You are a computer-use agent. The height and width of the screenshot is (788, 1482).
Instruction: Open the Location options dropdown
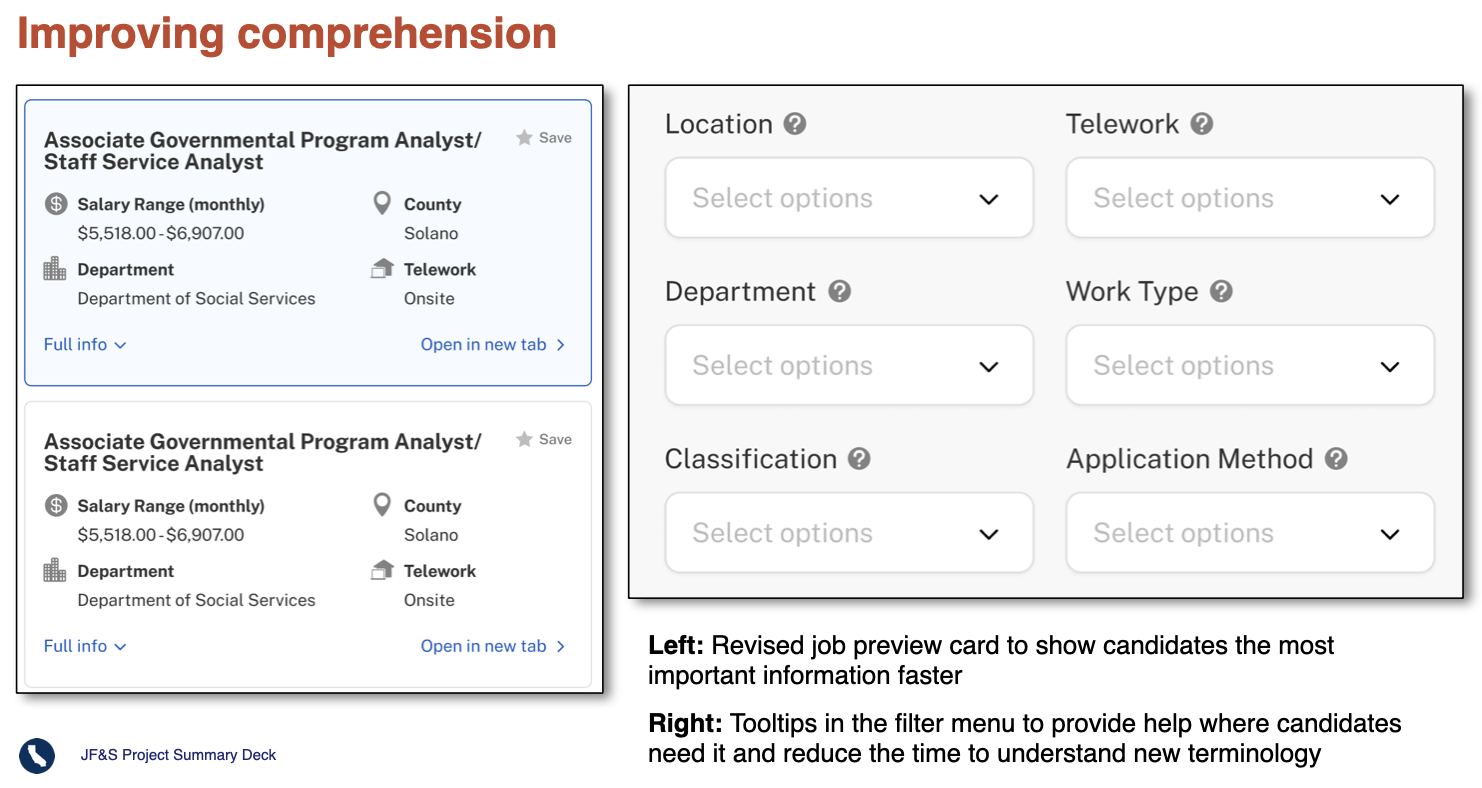tap(849, 197)
